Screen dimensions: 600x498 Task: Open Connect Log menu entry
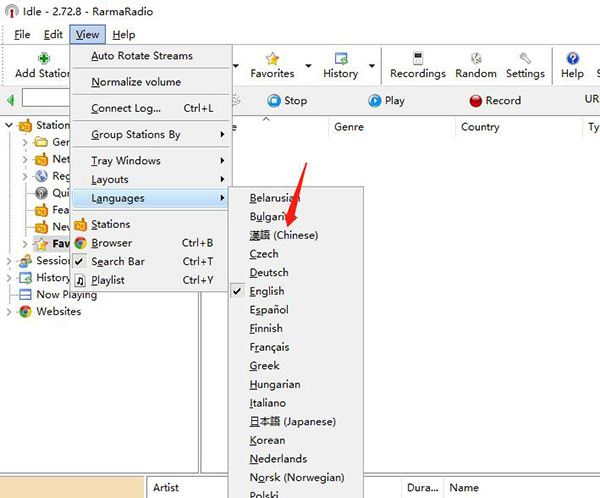[x=152, y=108]
